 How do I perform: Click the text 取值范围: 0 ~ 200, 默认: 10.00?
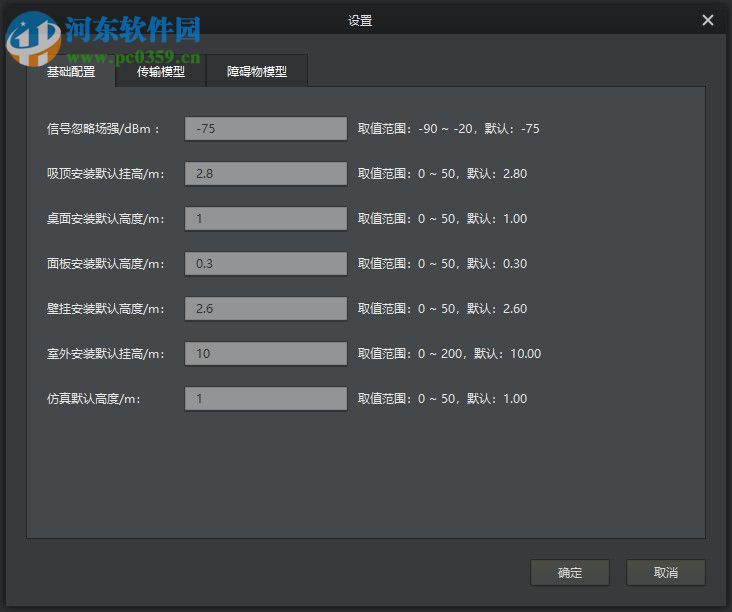click(x=450, y=353)
